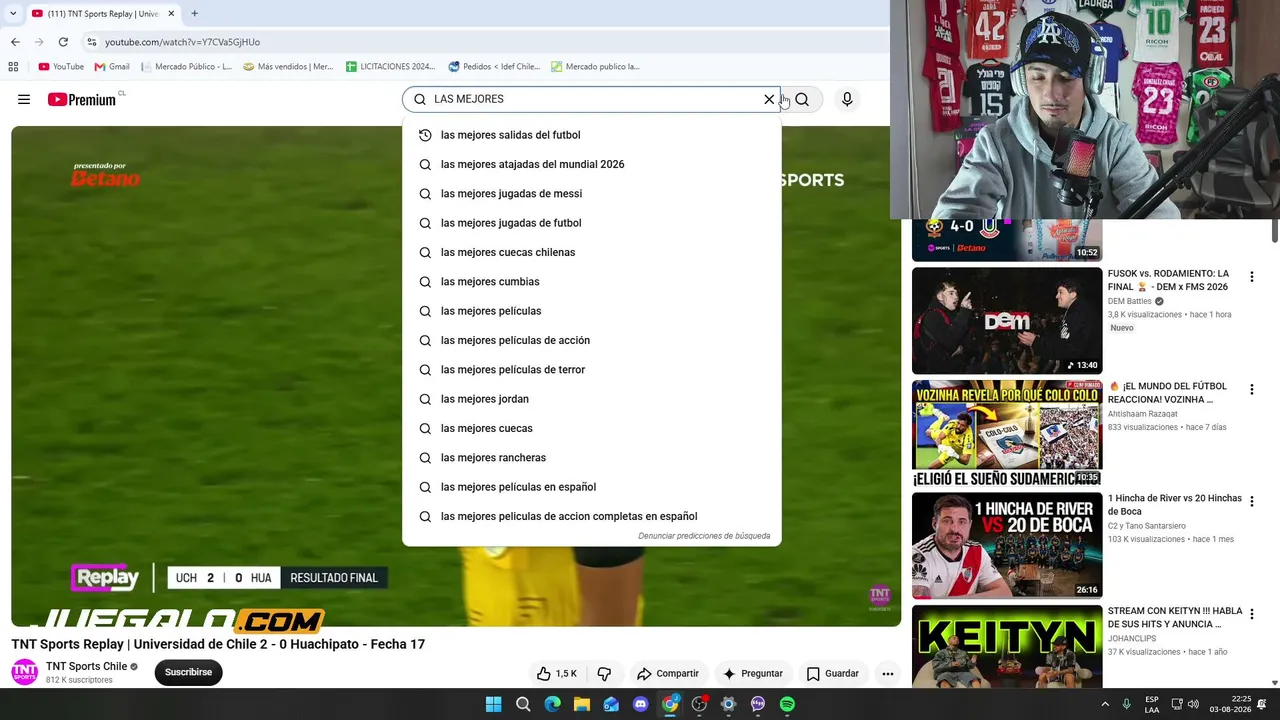Expand the Chrome tab search dropdown
This screenshot has width=1280, height=720.
coord(13,14)
